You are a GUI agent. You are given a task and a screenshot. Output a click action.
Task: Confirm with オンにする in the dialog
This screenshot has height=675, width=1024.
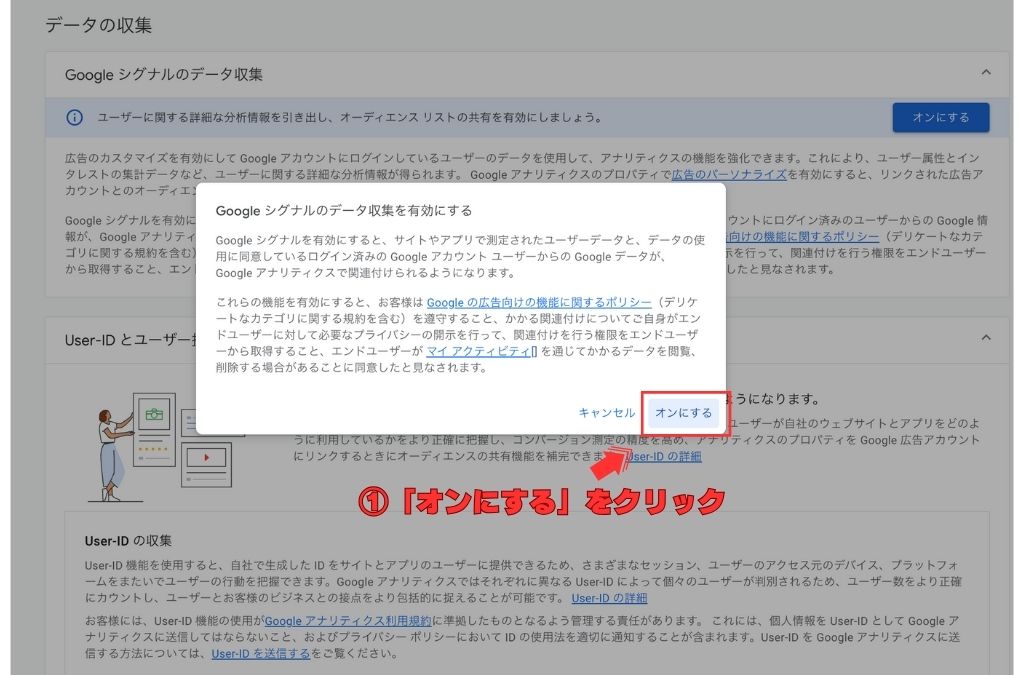point(683,413)
